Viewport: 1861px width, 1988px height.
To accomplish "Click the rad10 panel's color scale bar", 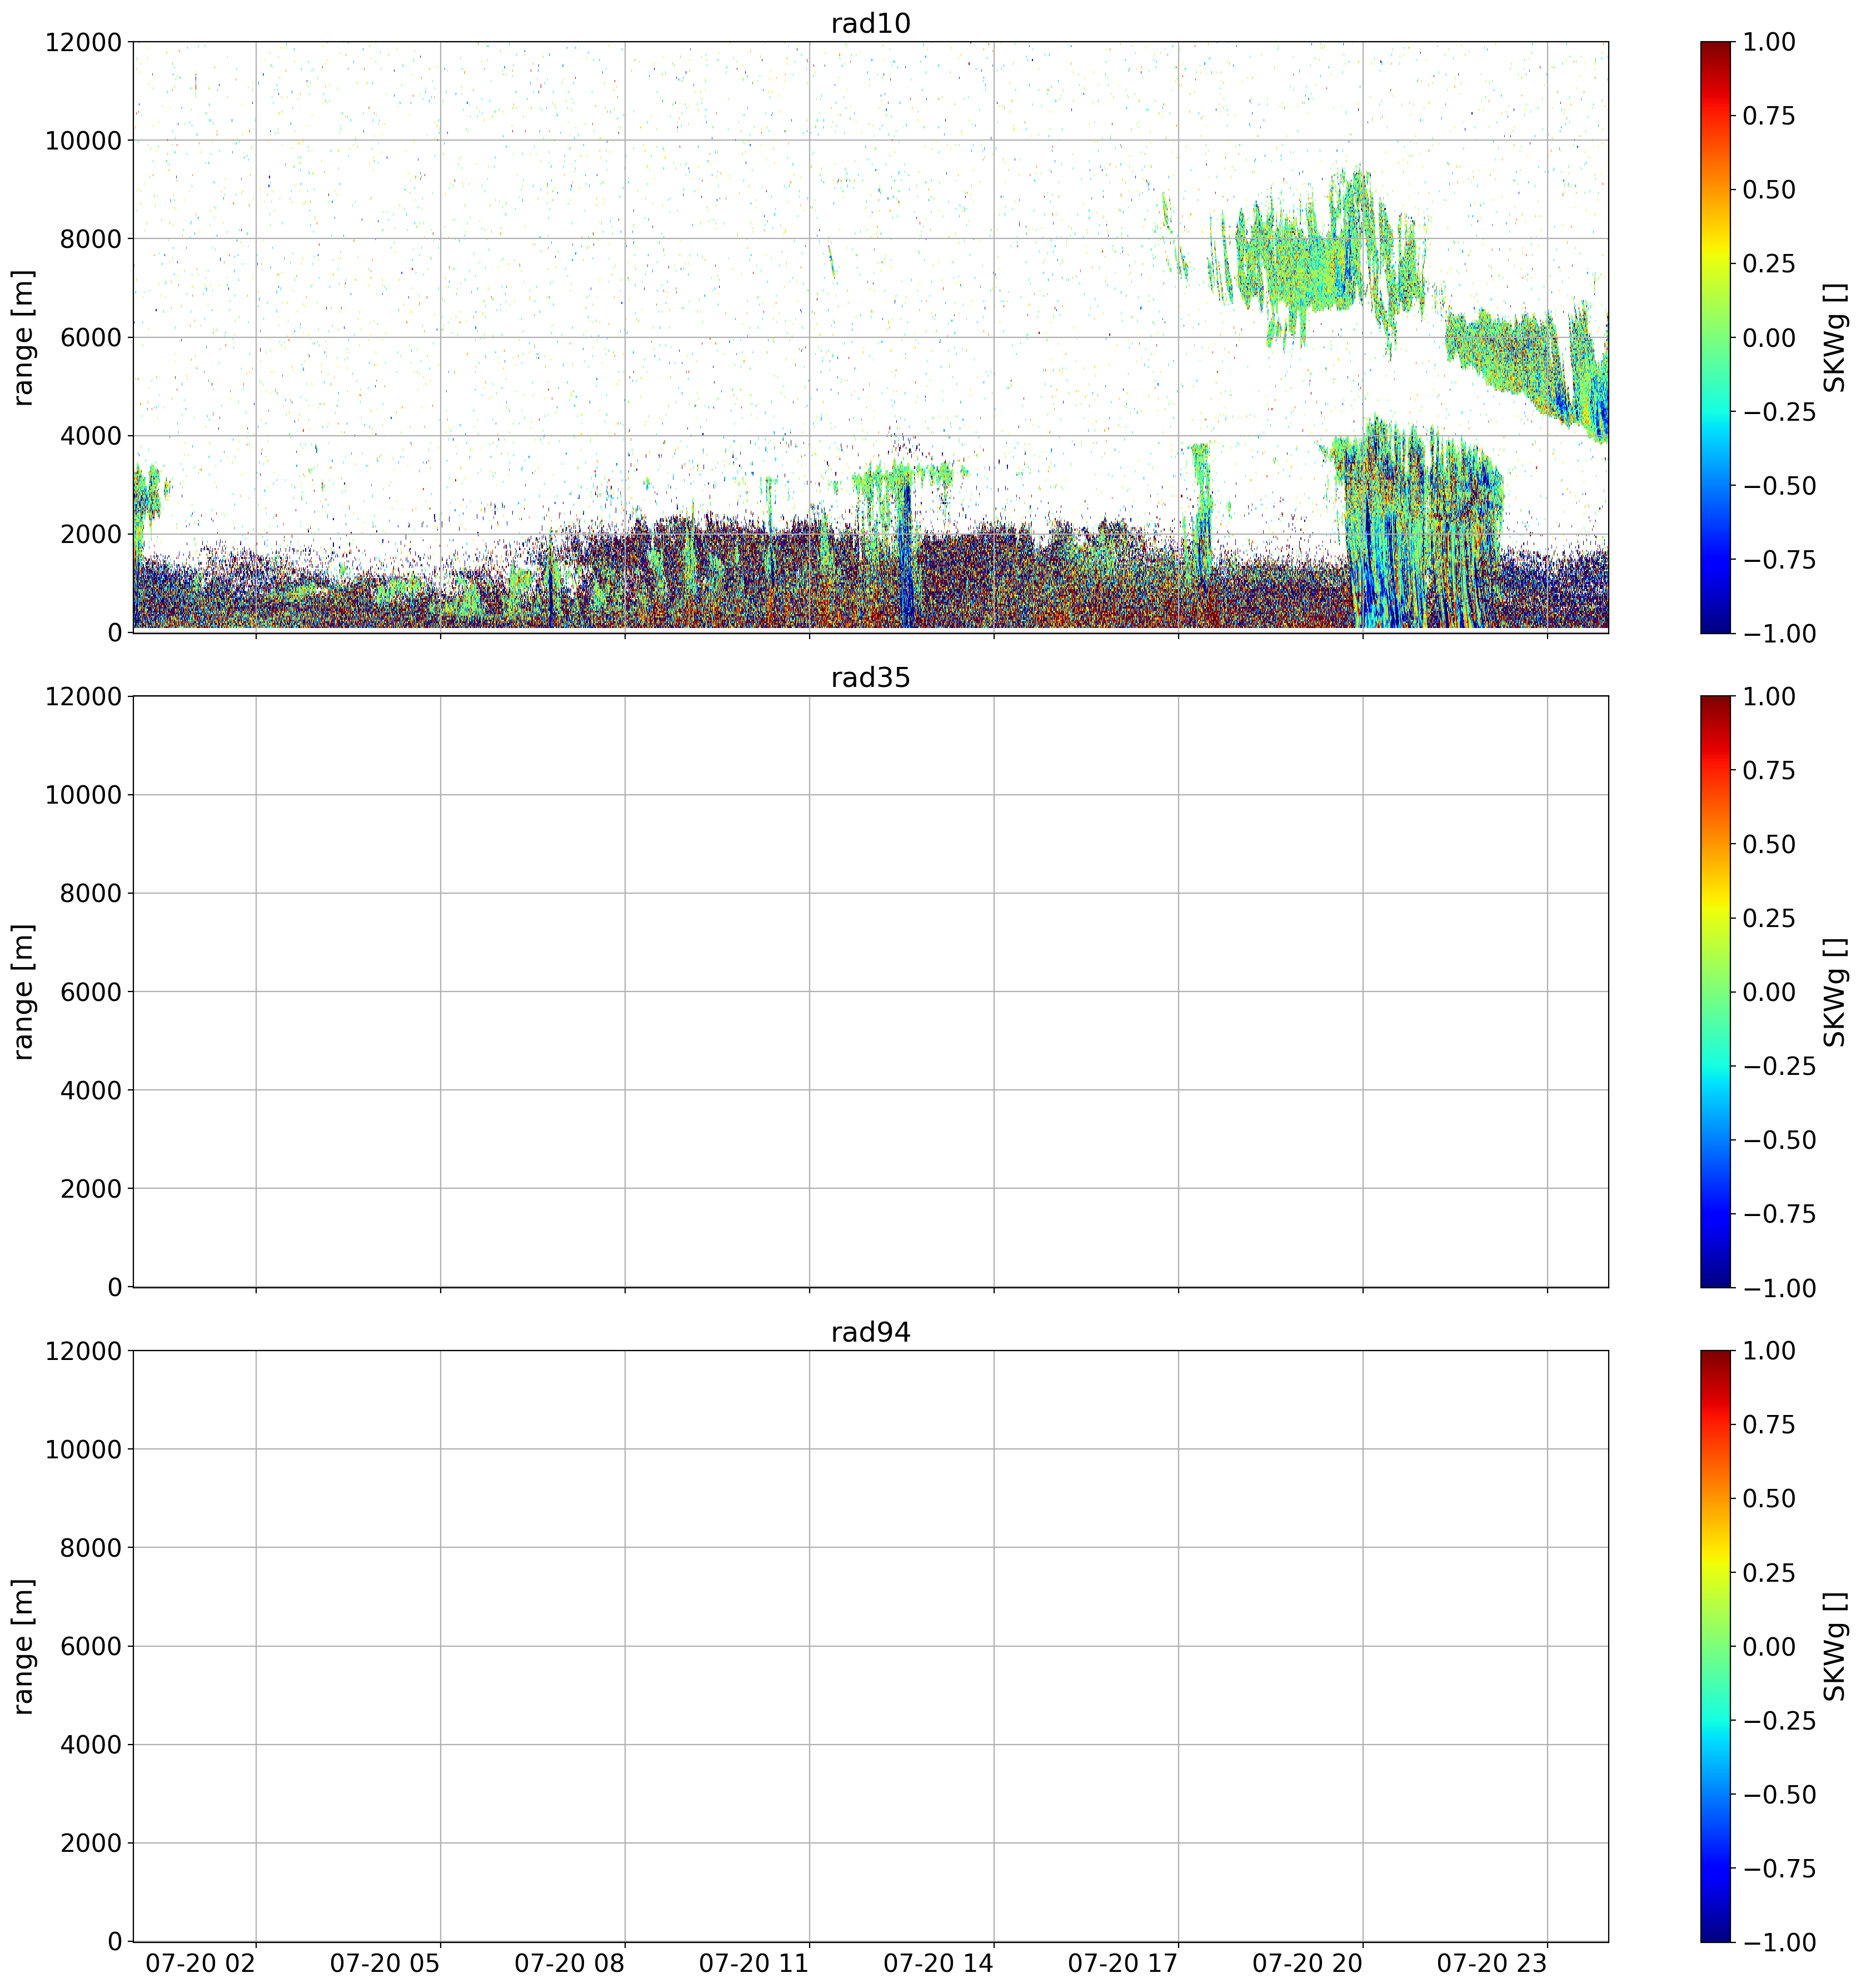I will [x=1714, y=337].
